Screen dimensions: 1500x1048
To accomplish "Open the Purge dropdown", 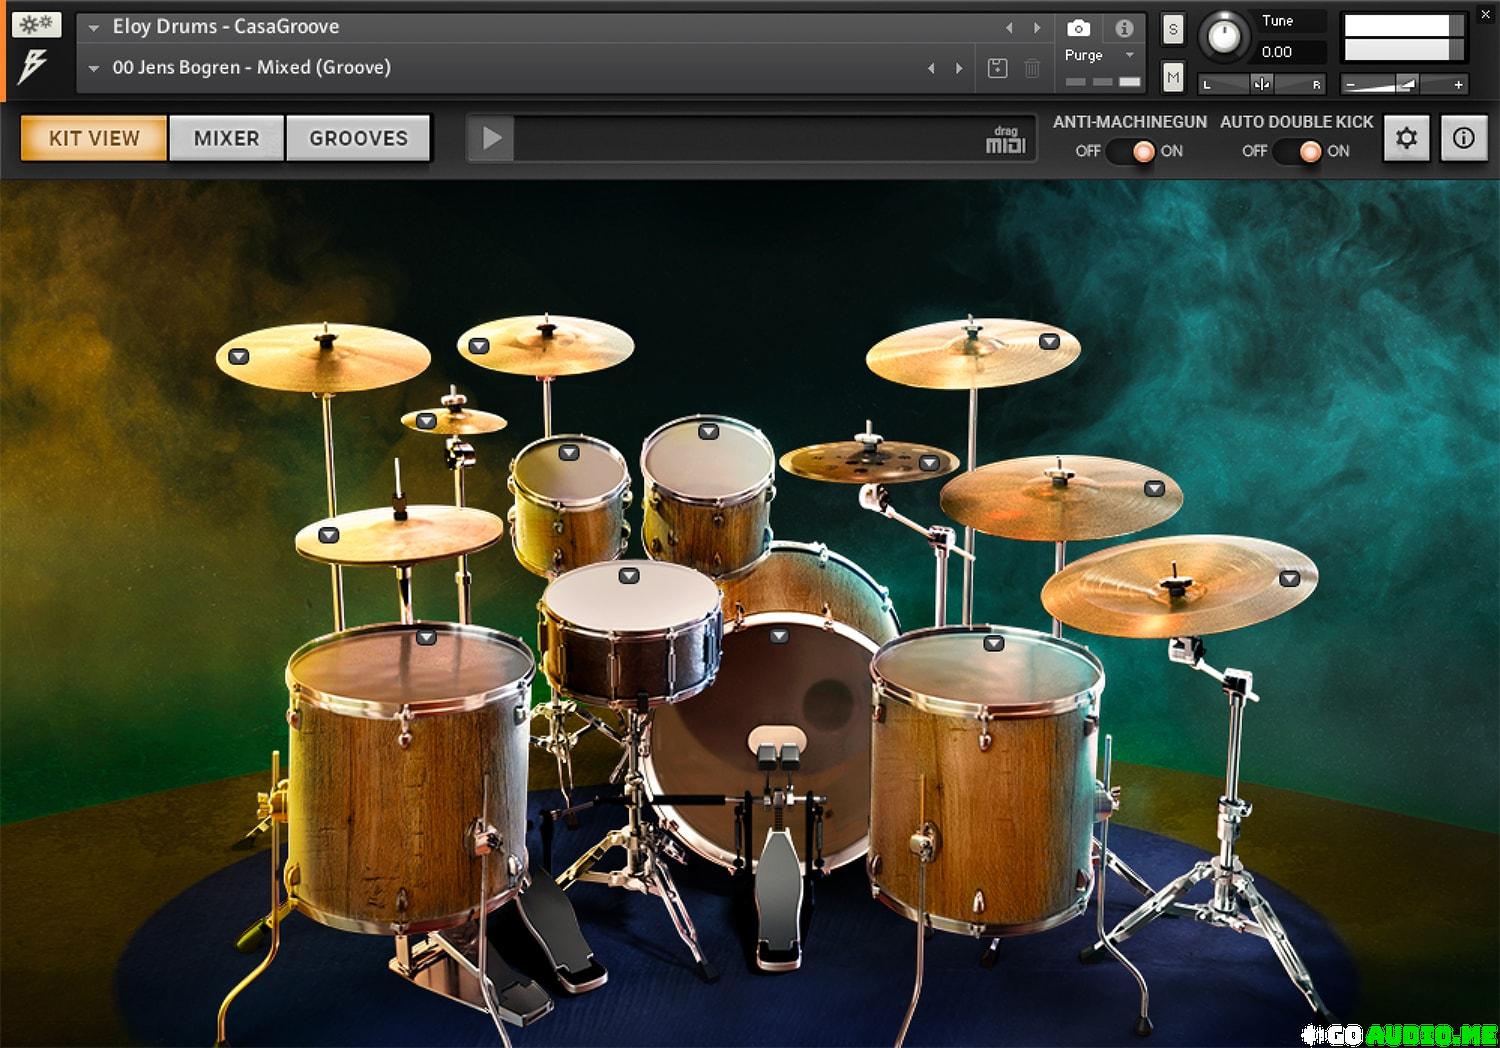I will tap(1100, 55).
